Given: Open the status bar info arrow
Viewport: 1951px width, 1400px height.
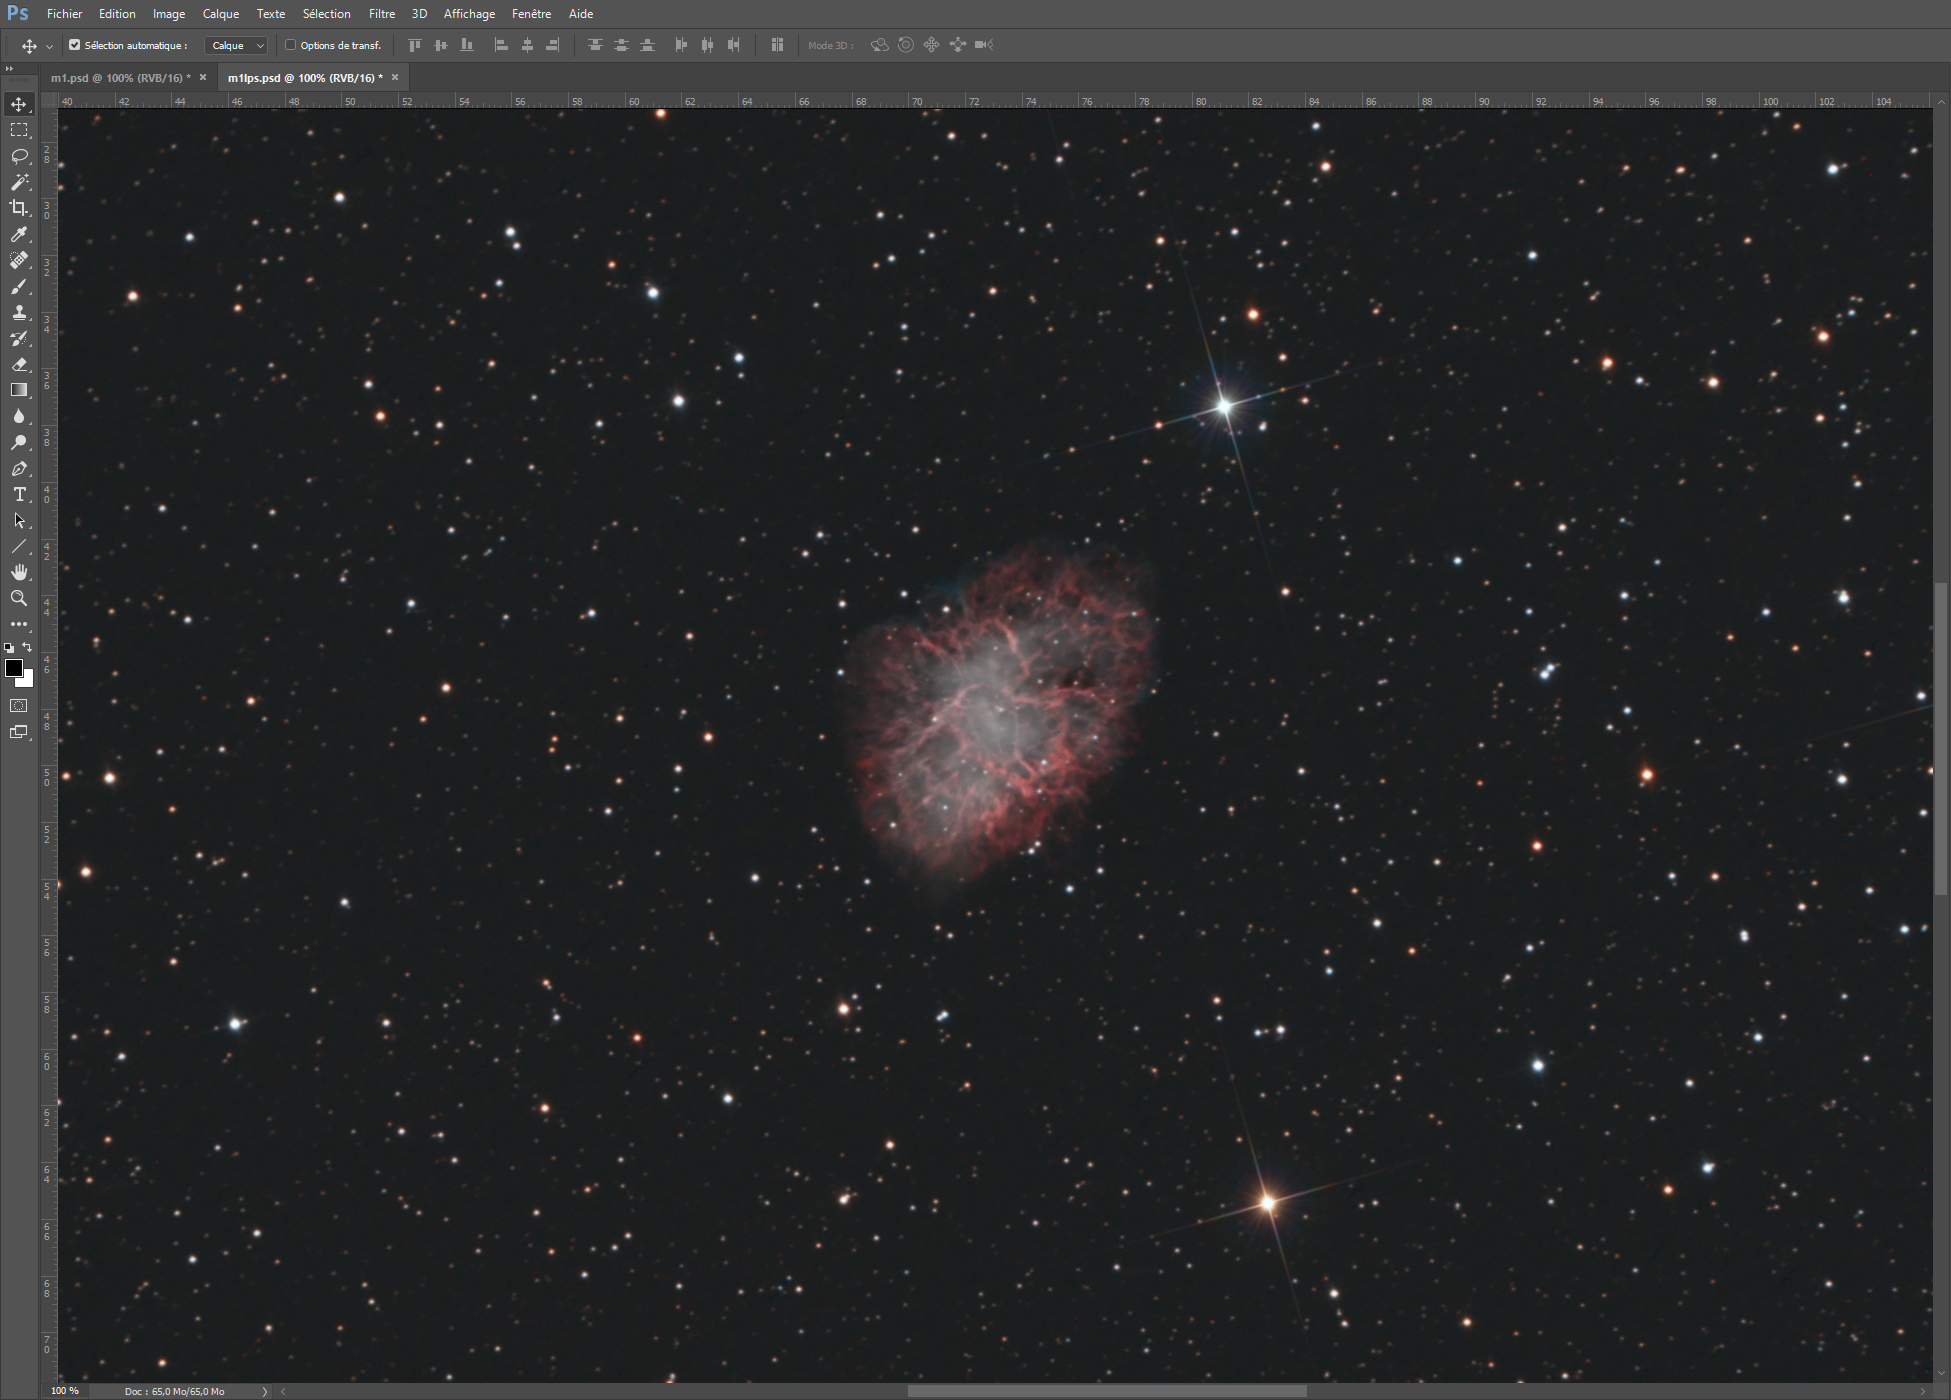Looking at the screenshot, I should coord(265,1391).
